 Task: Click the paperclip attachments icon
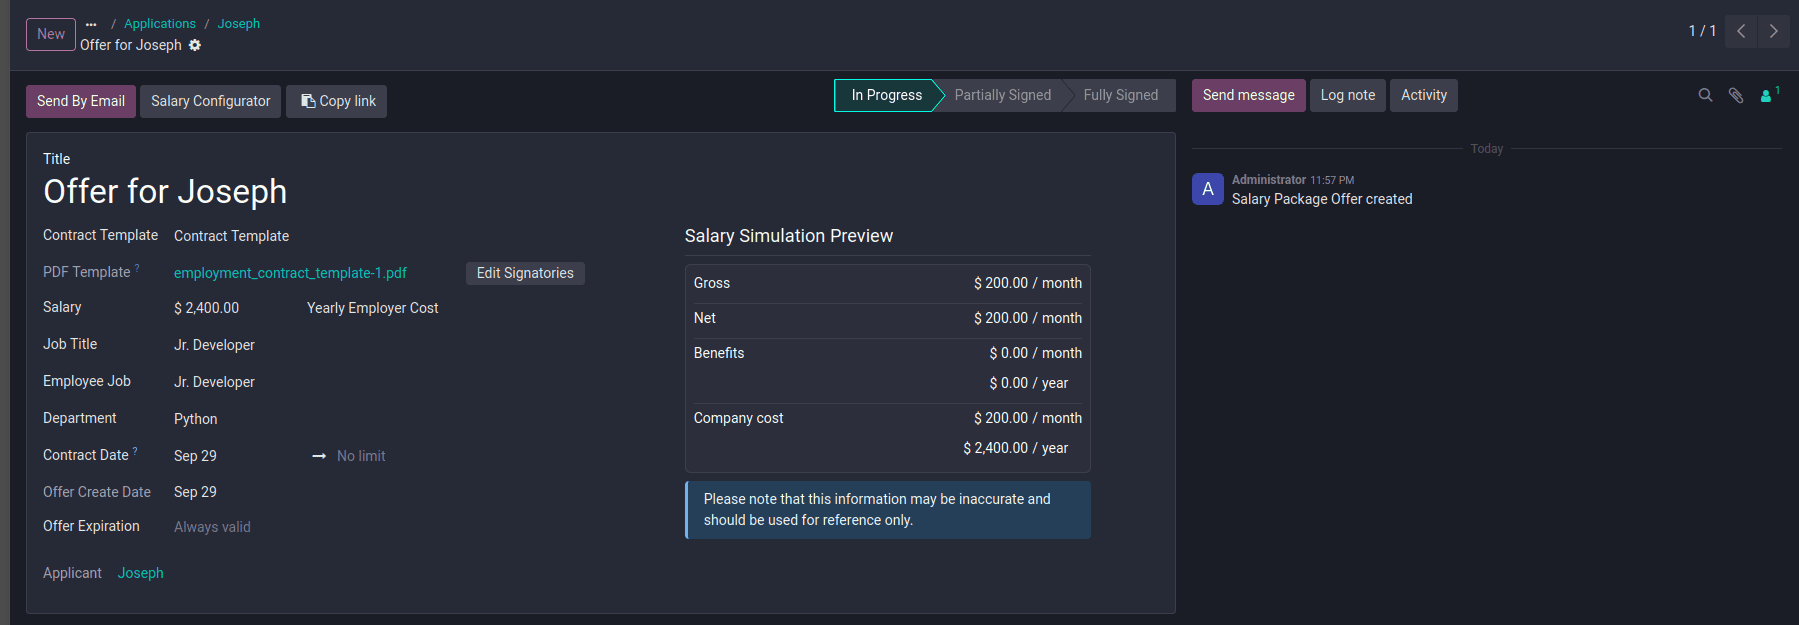(1736, 95)
